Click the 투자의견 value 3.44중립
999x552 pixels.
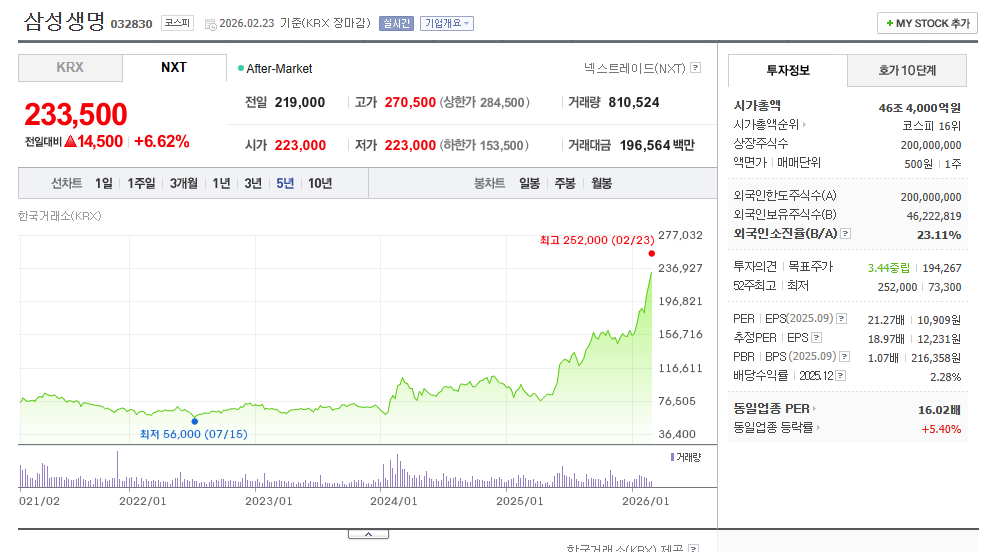[x=889, y=268]
